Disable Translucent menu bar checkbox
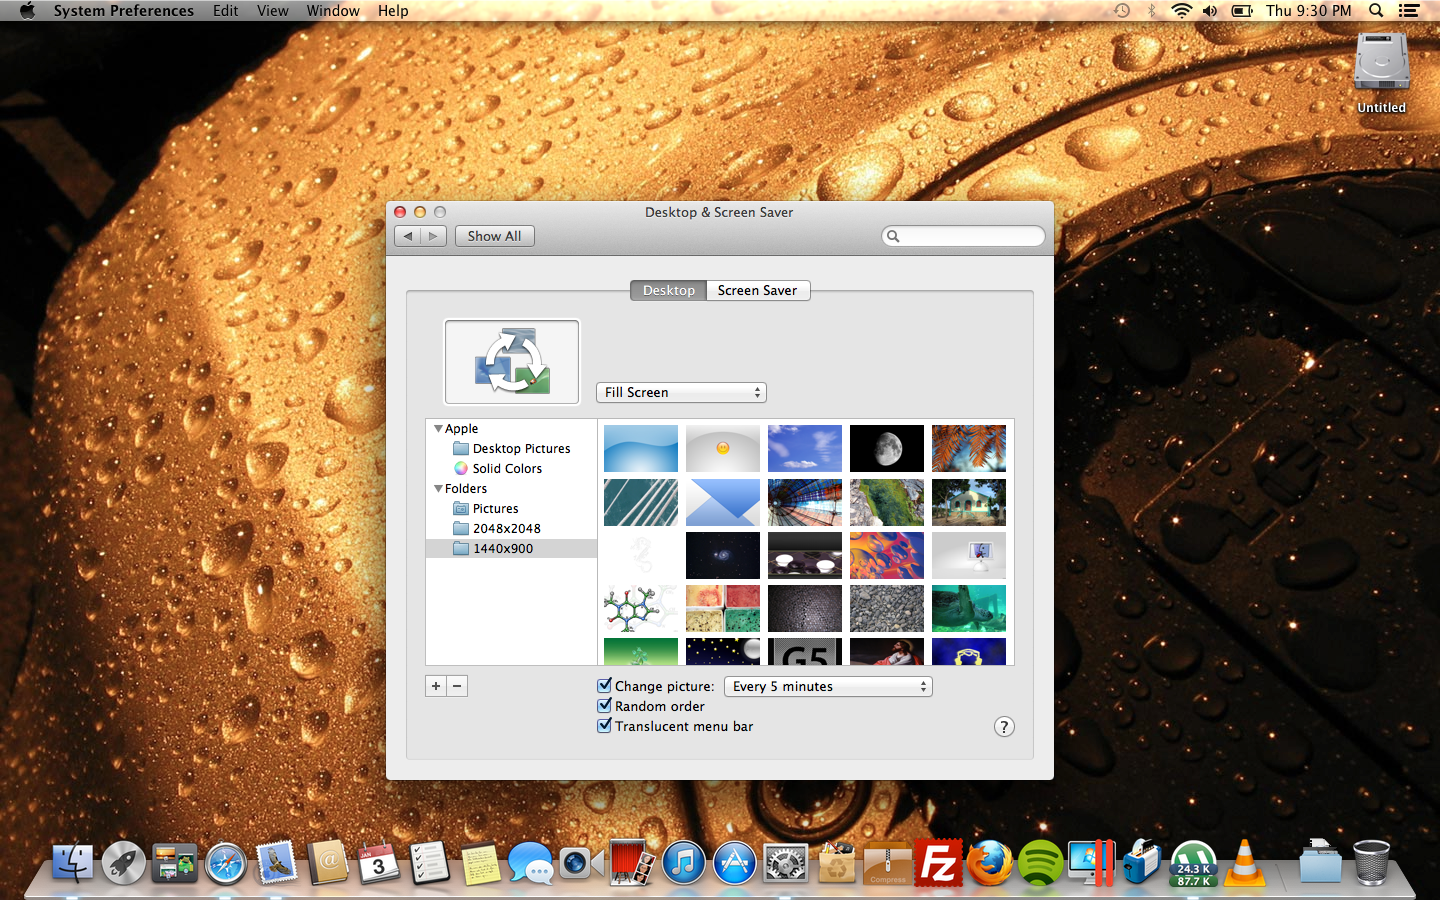 click(x=604, y=725)
